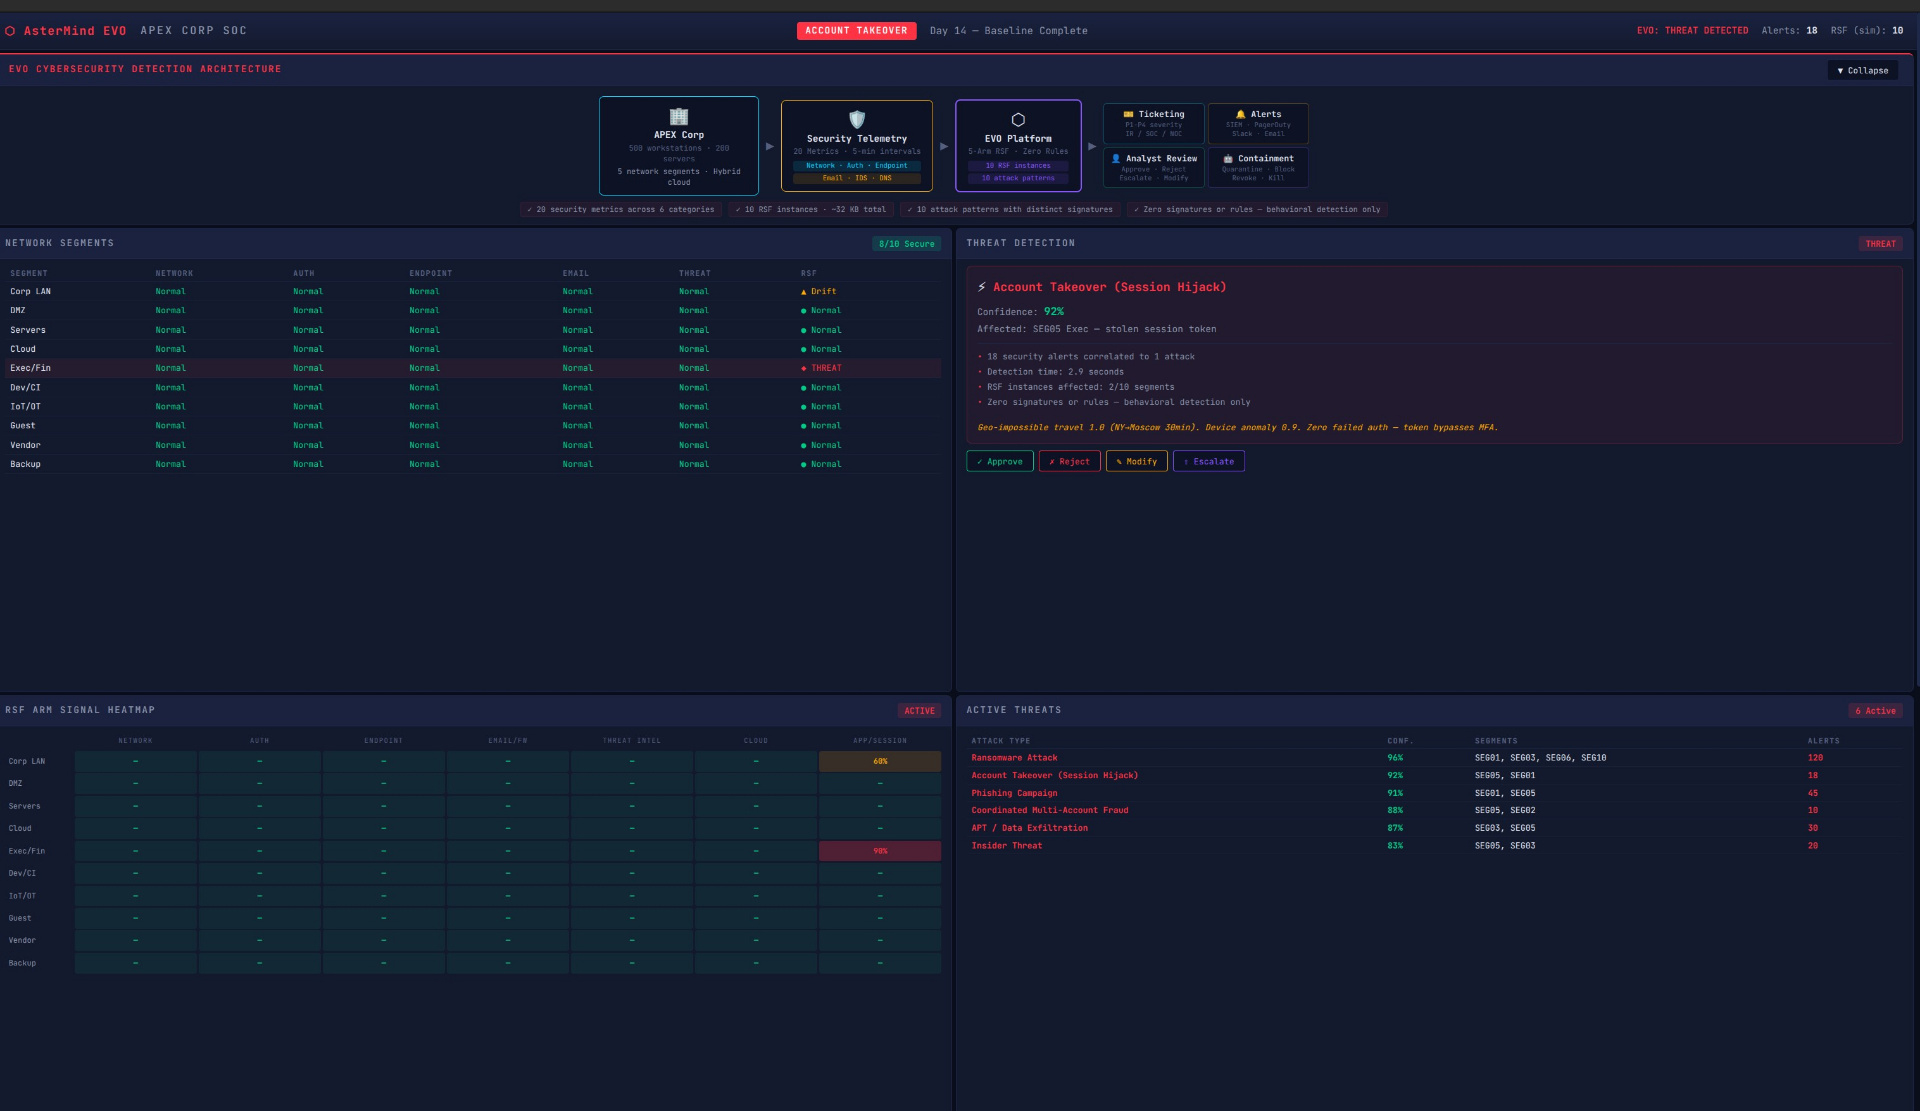Approve the Account Takeover detection
1920x1111 pixels.
click(999, 461)
